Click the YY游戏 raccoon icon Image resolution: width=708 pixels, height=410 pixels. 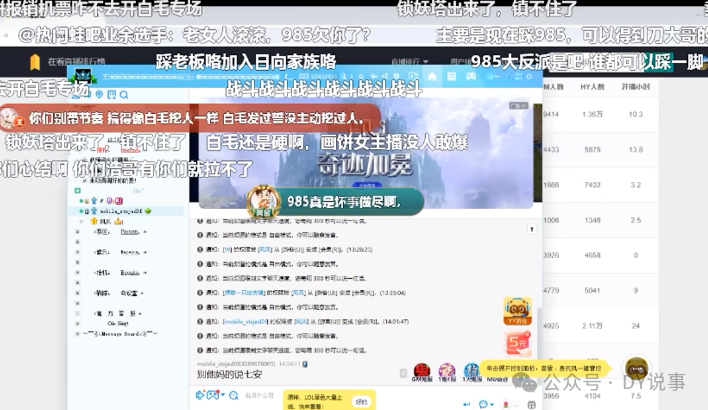pos(517,311)
